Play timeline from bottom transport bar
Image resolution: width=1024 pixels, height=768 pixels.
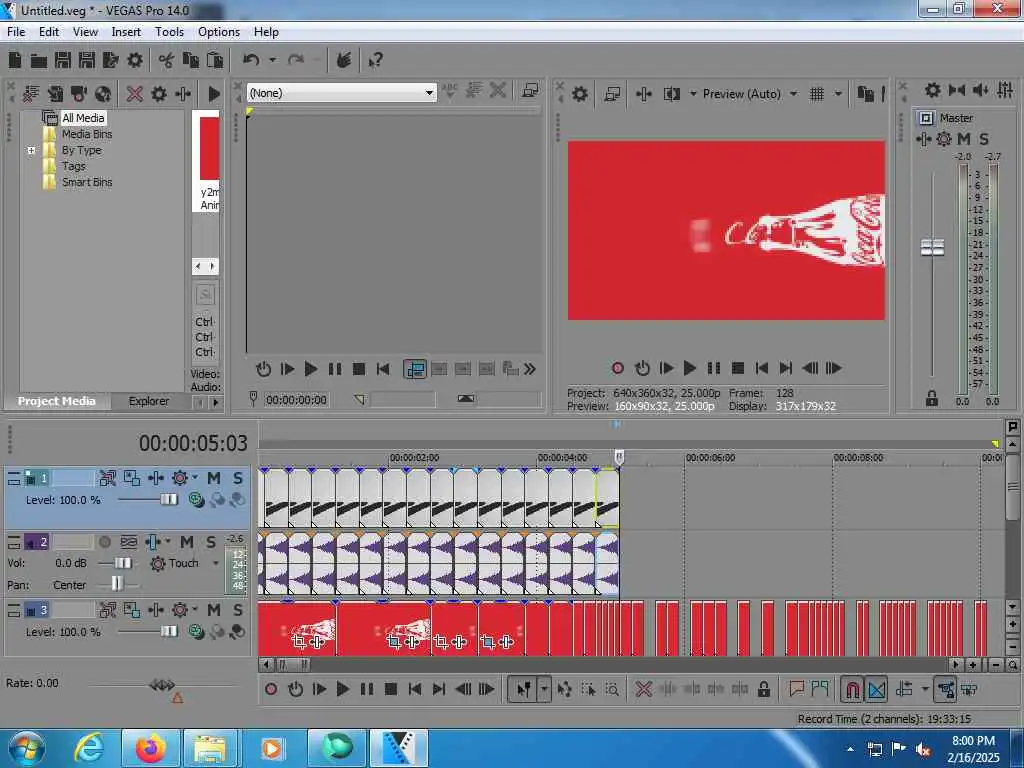(342, 689)
